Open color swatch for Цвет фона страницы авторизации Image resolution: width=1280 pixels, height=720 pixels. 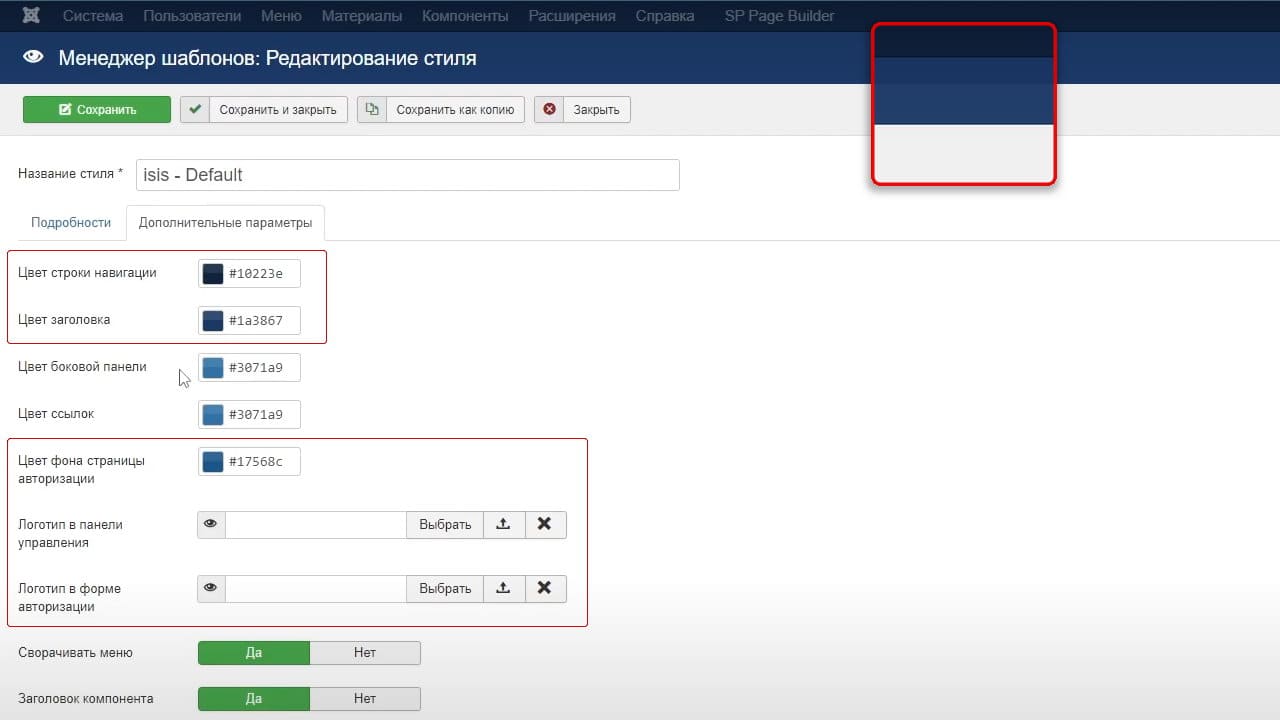pos(213,461)
